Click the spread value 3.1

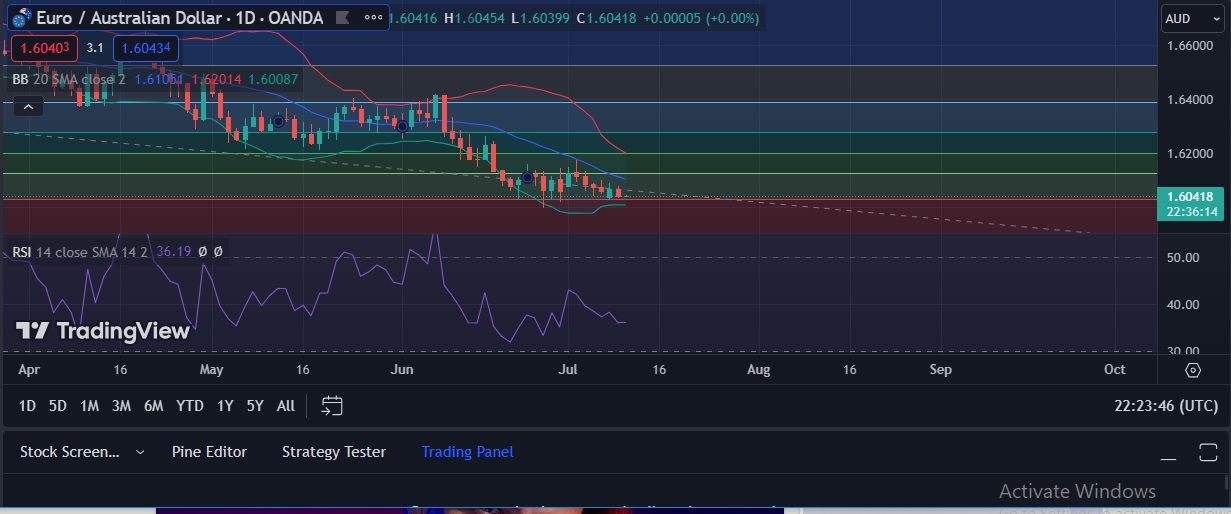[96, 47]
